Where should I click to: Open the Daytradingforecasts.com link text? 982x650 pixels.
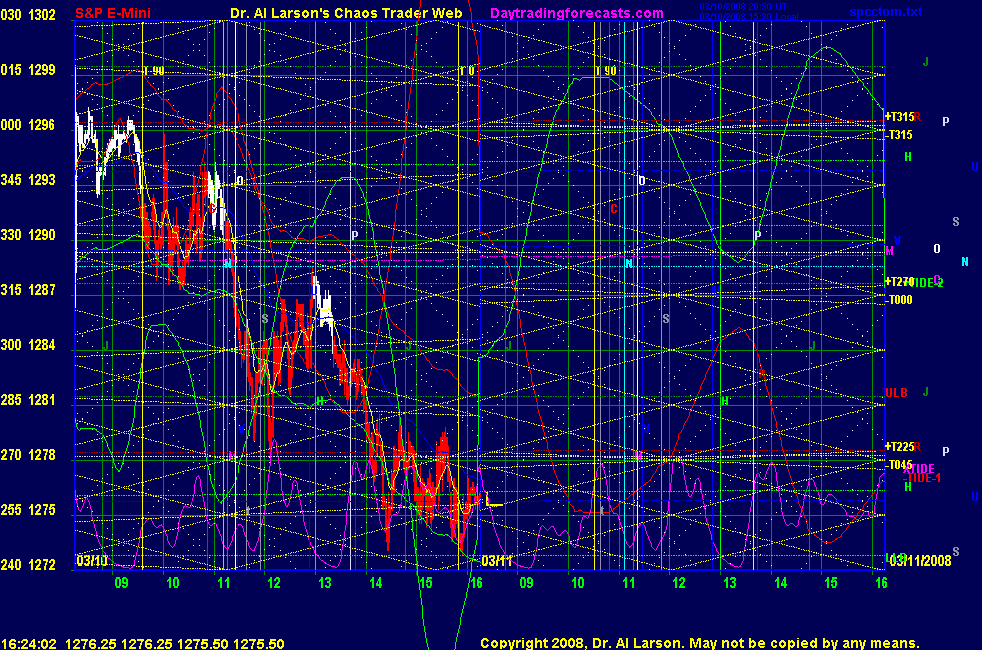tap(577, 13)
